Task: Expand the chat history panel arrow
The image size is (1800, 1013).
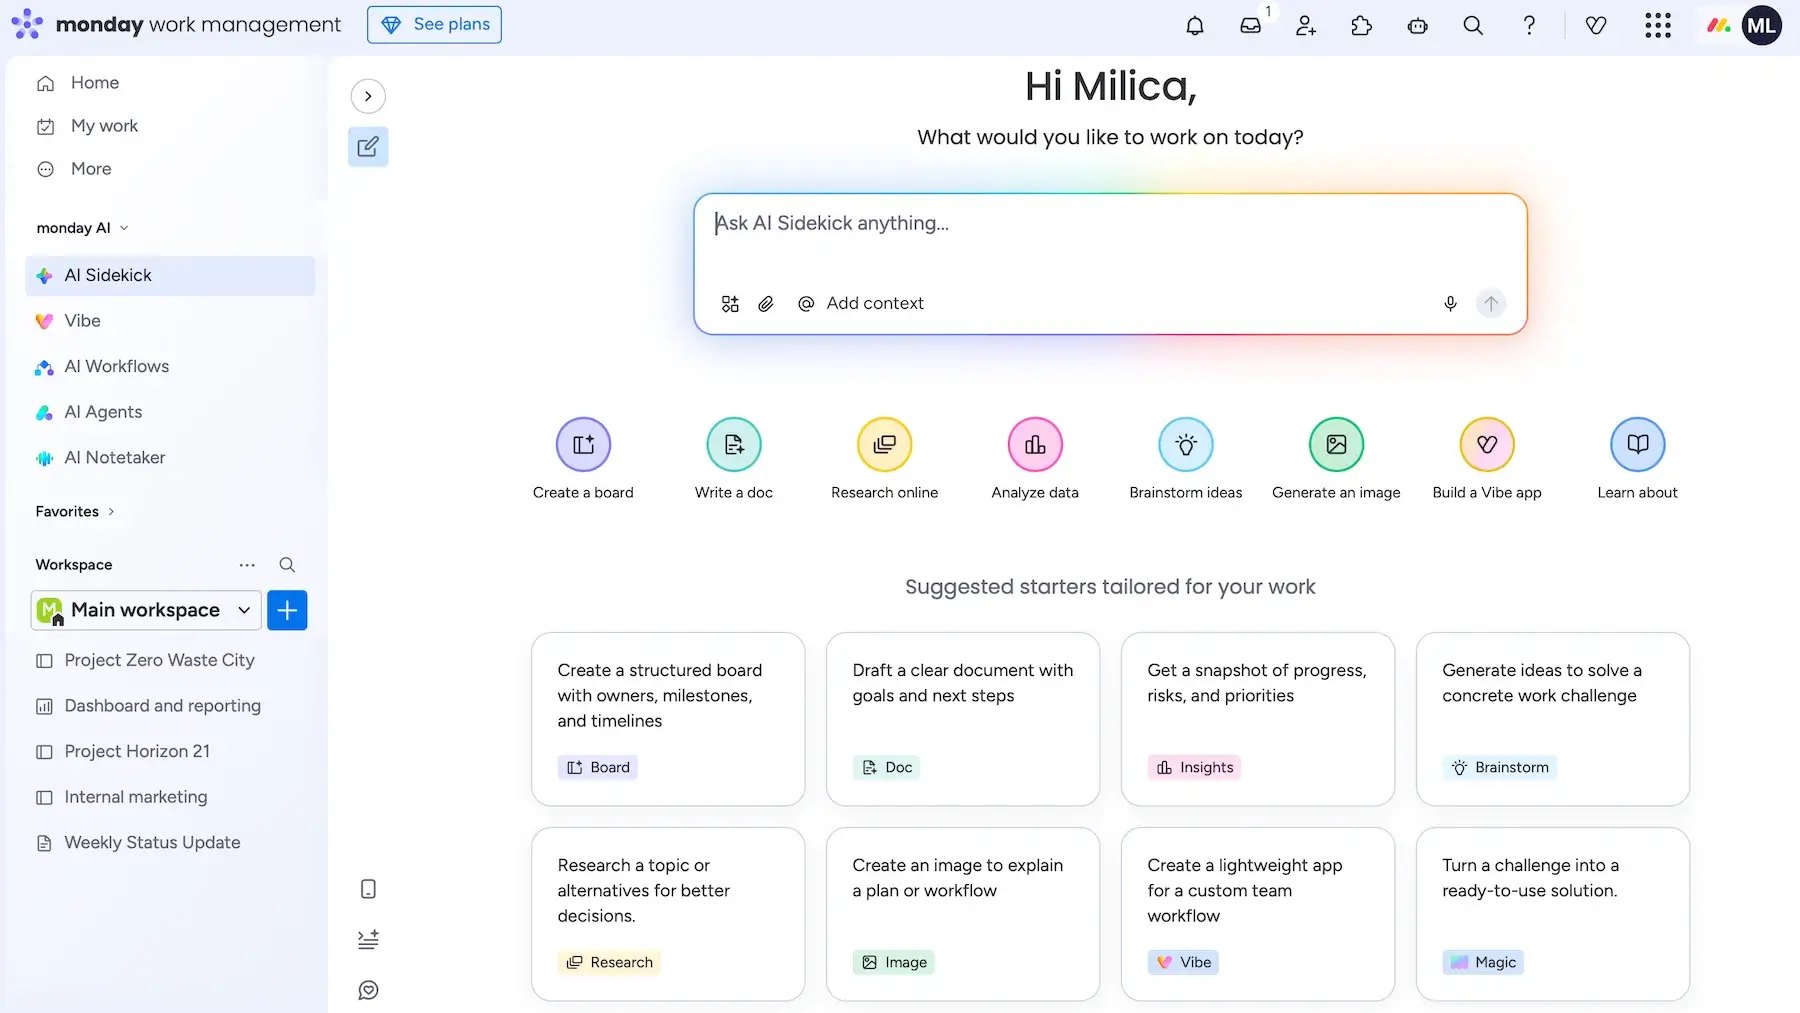Action: [x=368, y=96]
